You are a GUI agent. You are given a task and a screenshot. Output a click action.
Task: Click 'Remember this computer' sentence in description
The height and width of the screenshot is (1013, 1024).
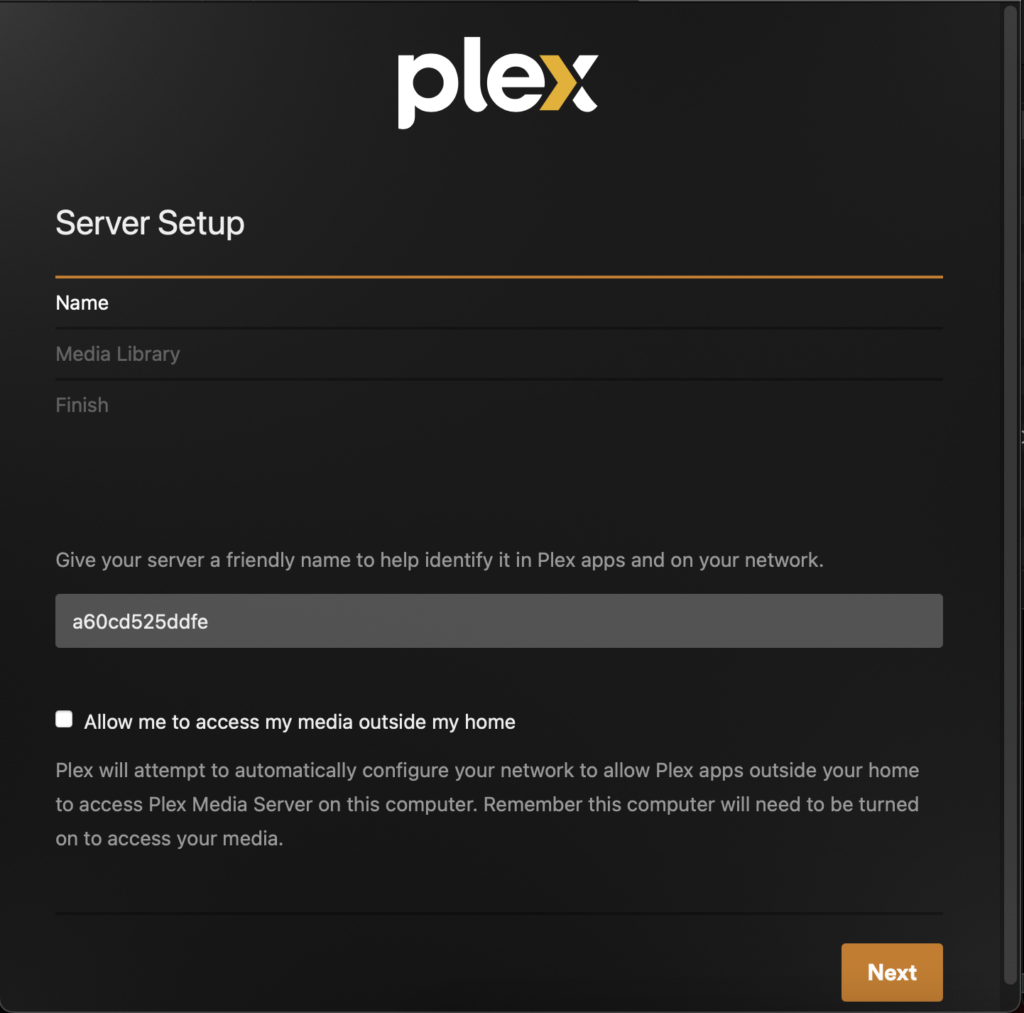(701, 804)
